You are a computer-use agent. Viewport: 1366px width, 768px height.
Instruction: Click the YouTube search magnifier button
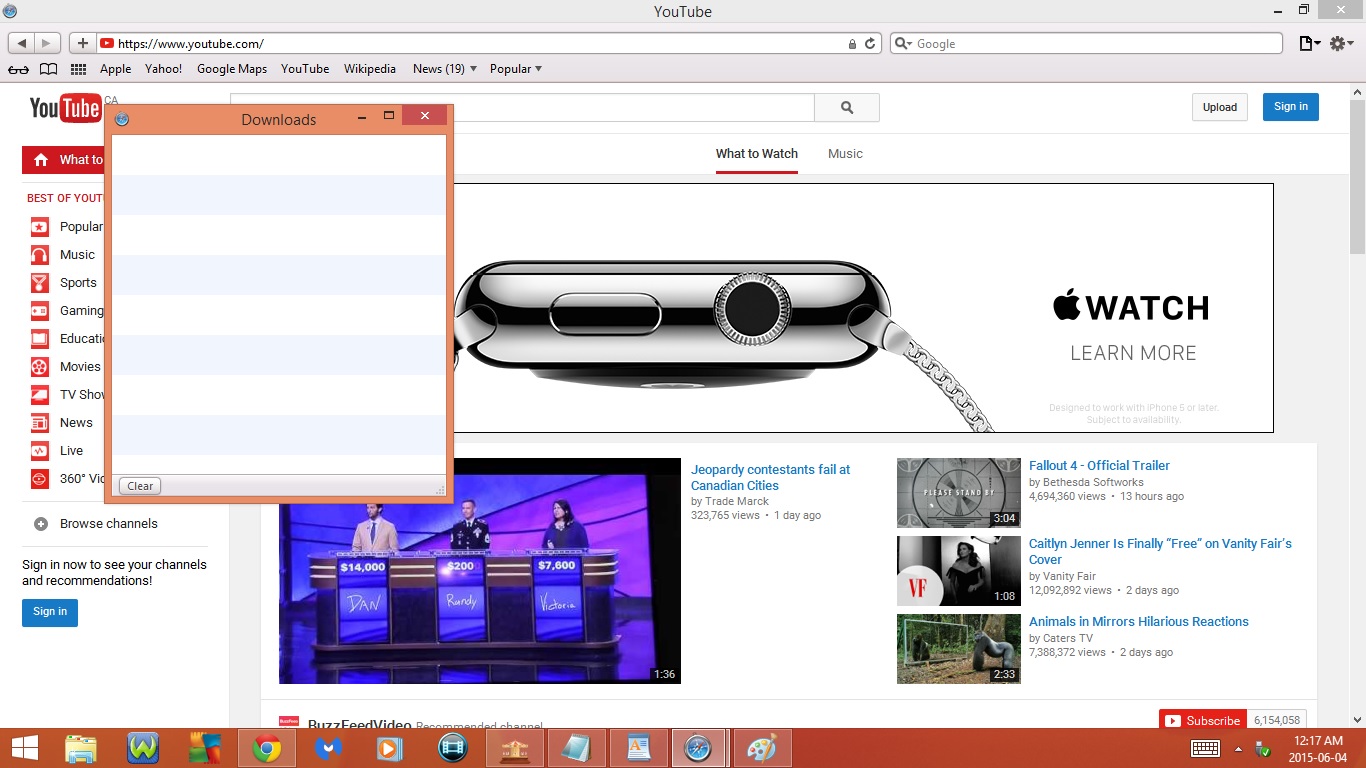[847, 107]
